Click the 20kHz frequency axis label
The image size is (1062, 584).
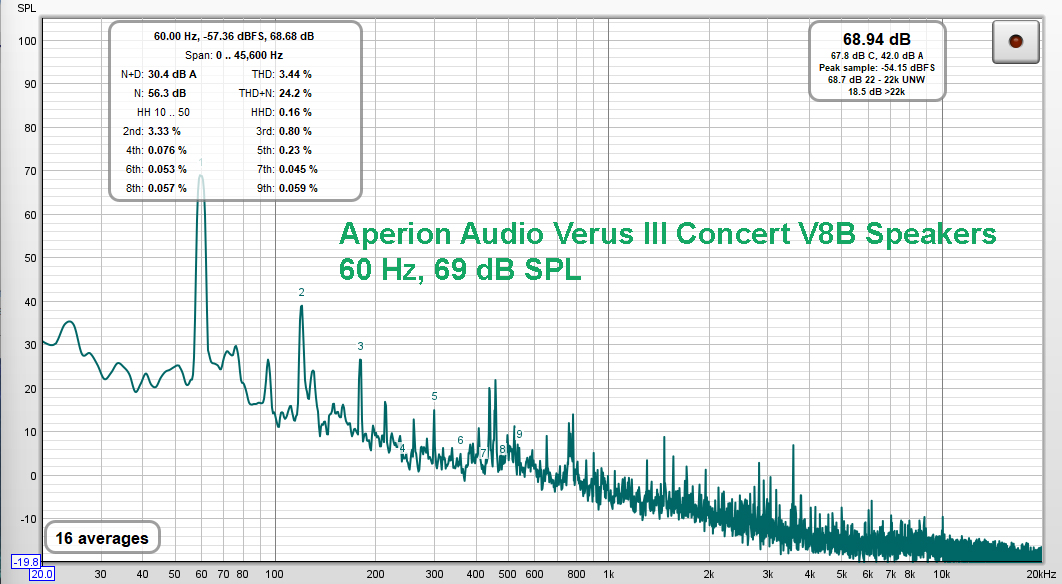pos(1039,574)
